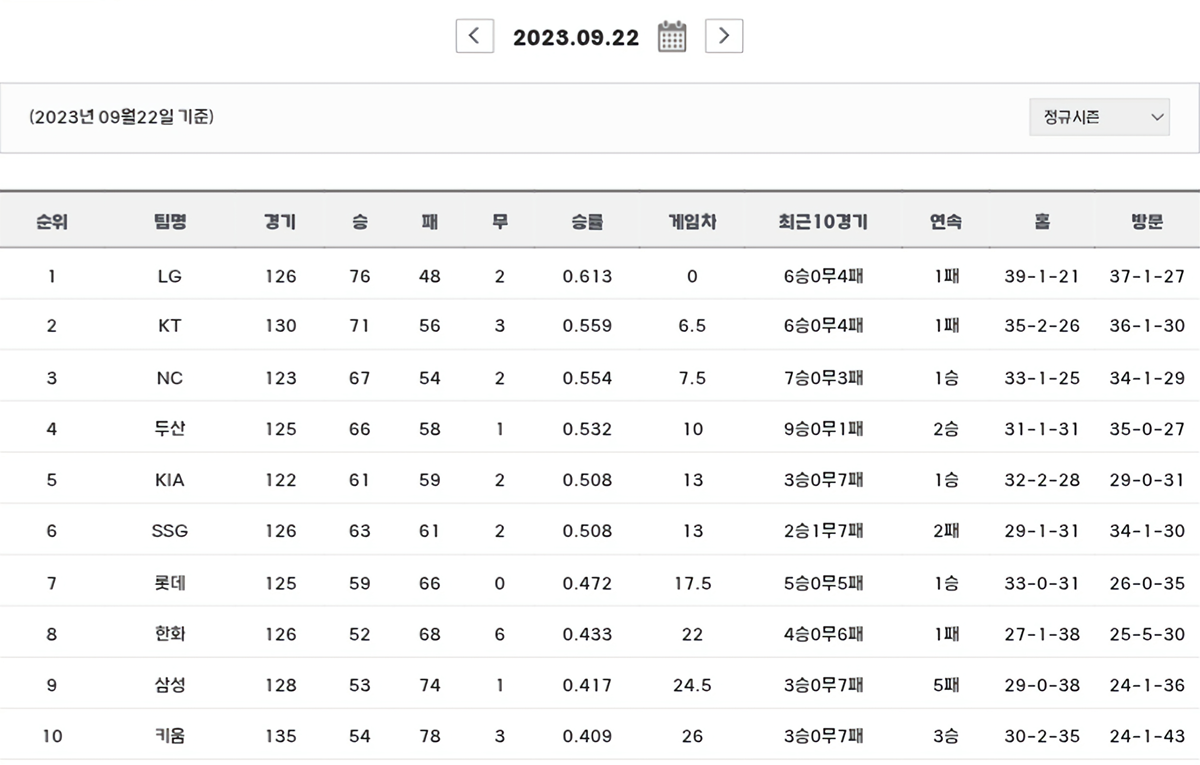Image resolution: width=1200 pixels, height=765 pixels.
Task: Click LG home record 39-1-21
Action: tap(1042, 276)
